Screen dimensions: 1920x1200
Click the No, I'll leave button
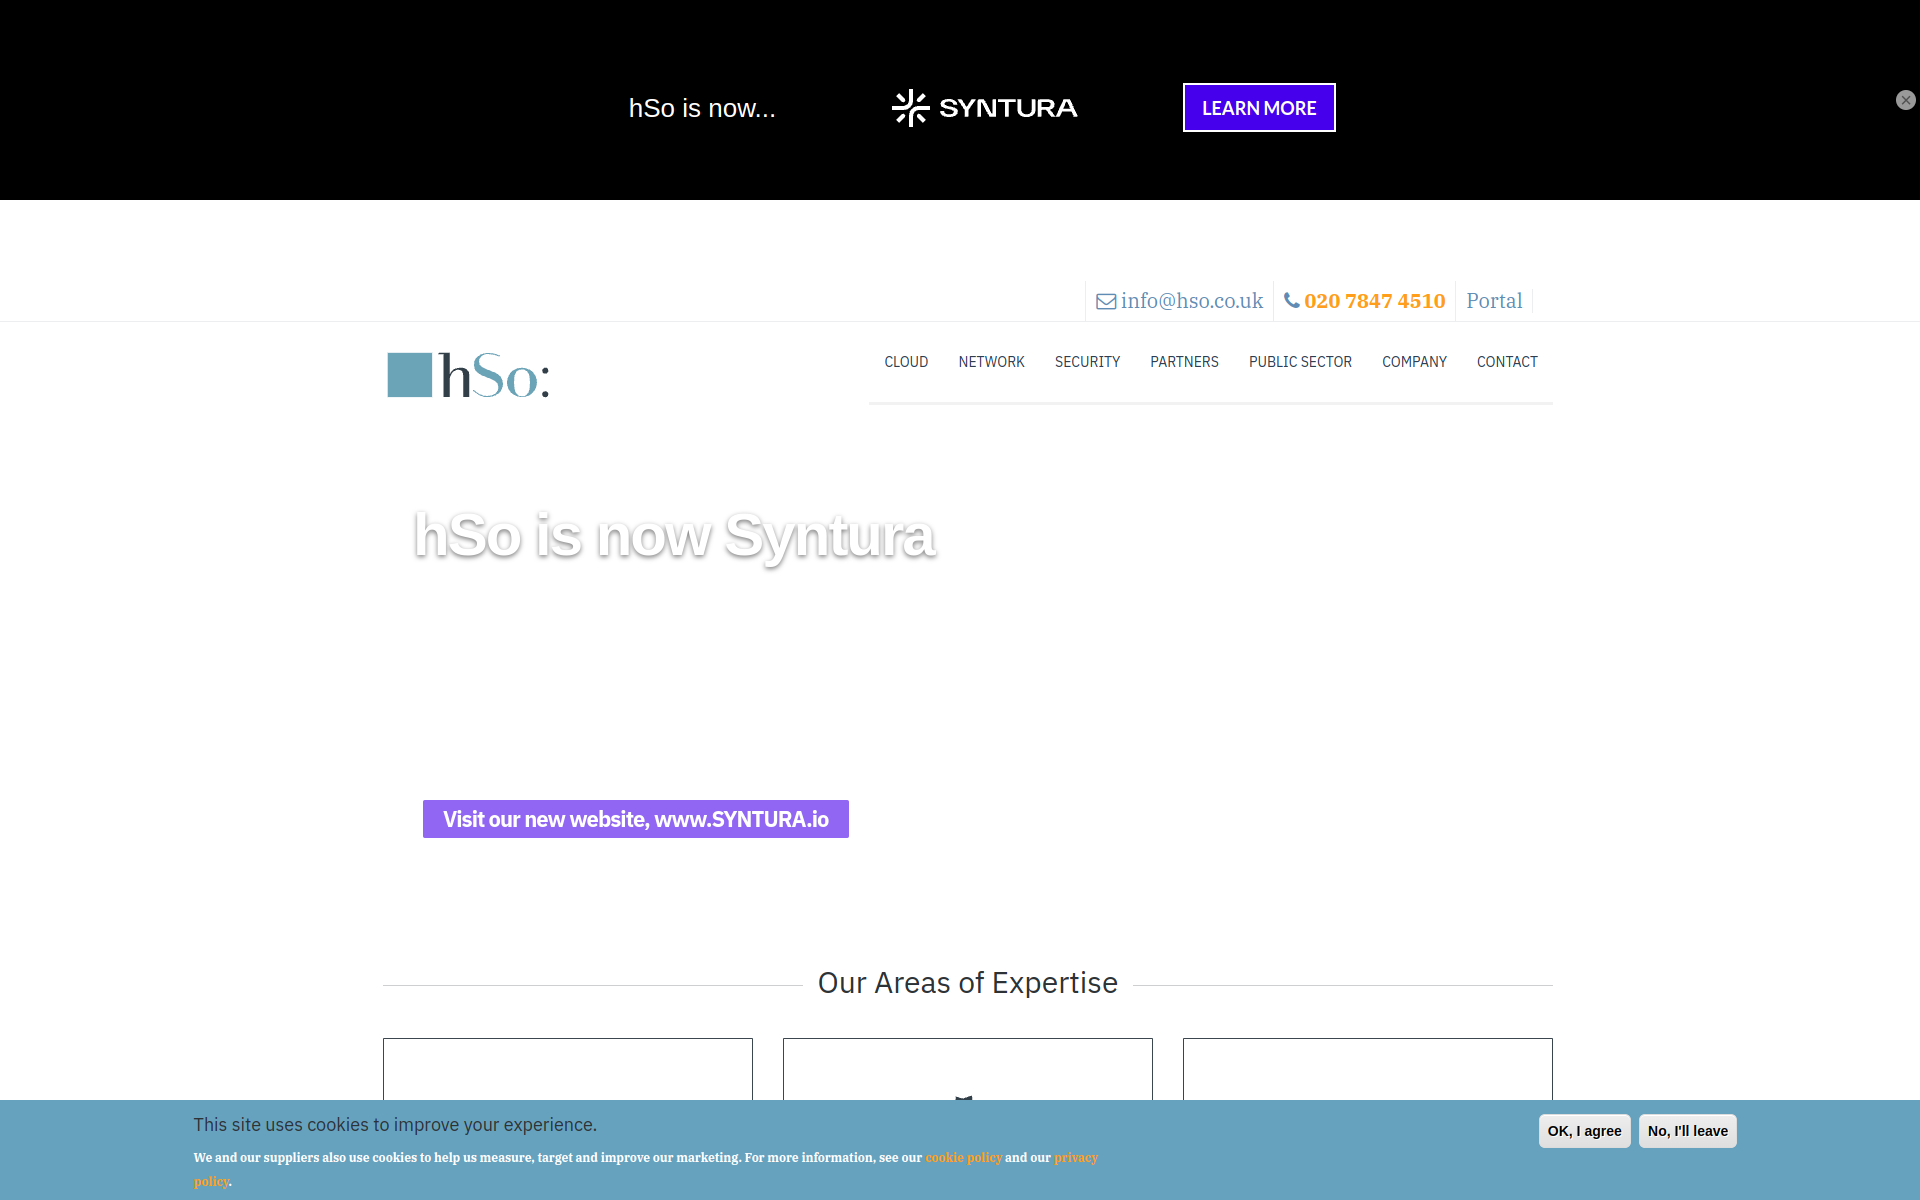pos(1688,1131)
